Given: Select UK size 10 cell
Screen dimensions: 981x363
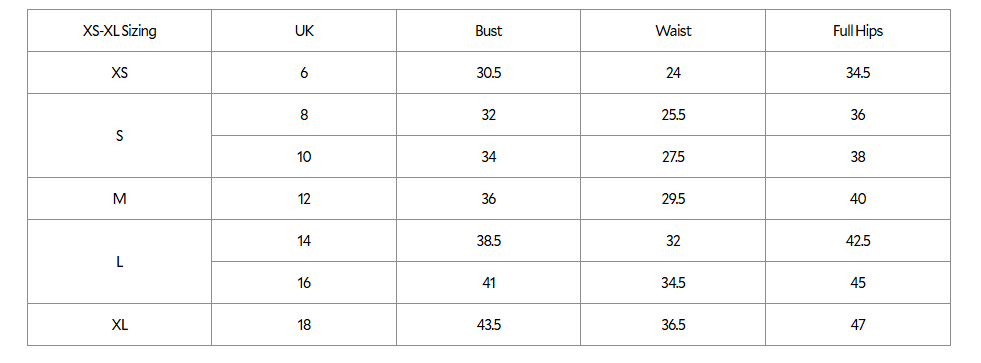Looking at the screenshot, I should pyautogui.click(x=304, y=157).
